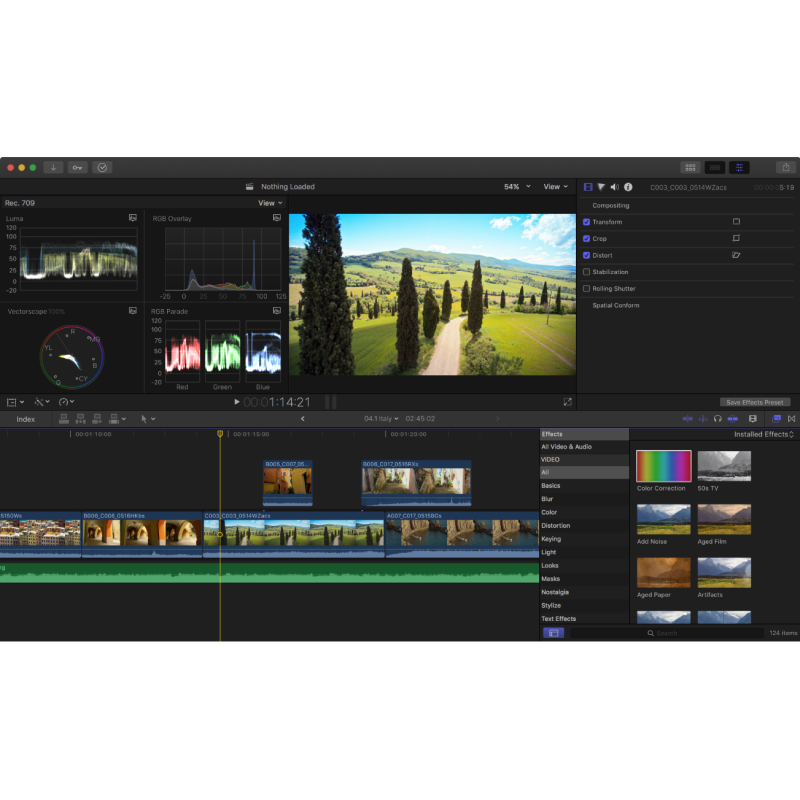Click the share export icon
This screenshot has width=800, height=800.
pyautogui.click(x=786, y=167)
